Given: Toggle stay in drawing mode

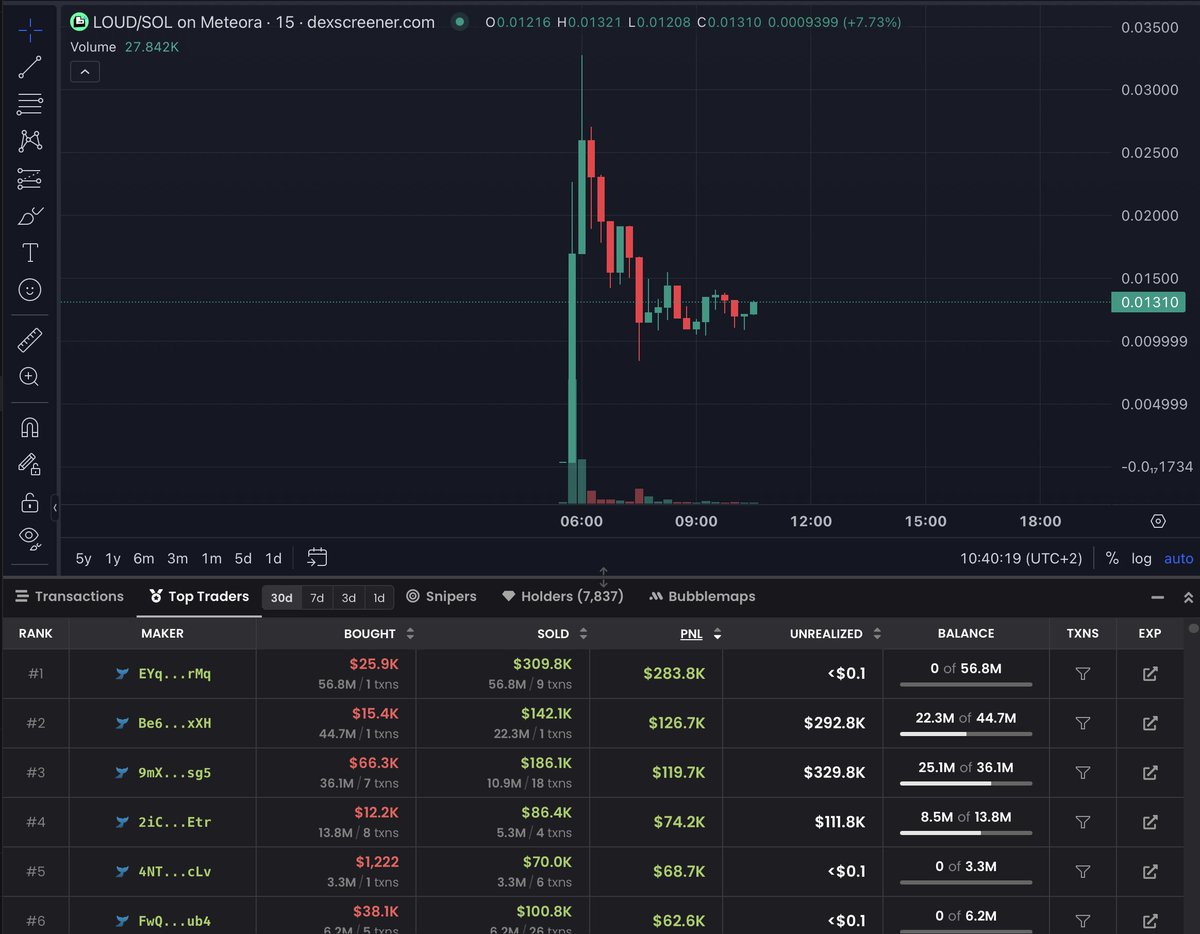Looking at the screenshot, I should (30, 464).
